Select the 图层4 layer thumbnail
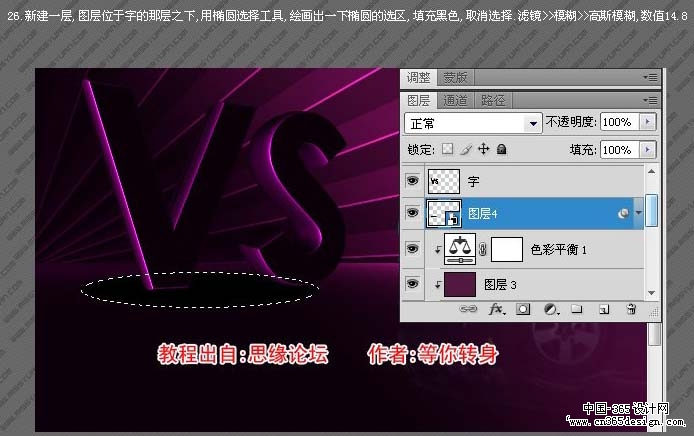This screenshot has width=694, height=436. point(444,213)
